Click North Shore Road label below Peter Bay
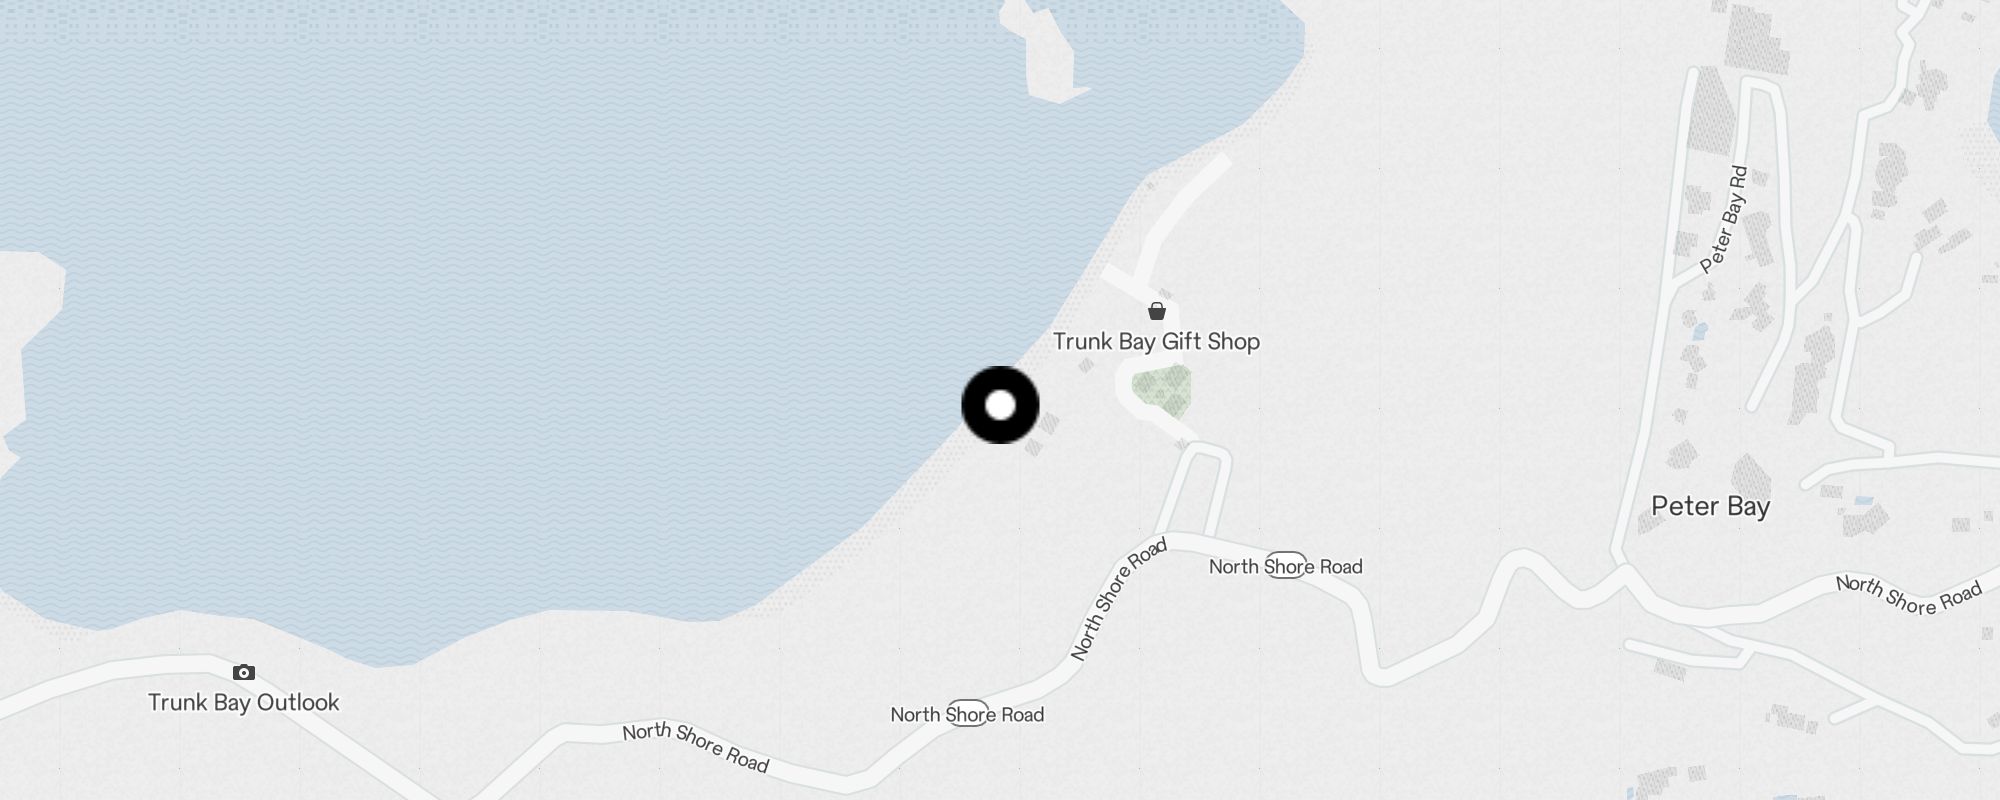The image size is (2000, 800). [1909, 594]
